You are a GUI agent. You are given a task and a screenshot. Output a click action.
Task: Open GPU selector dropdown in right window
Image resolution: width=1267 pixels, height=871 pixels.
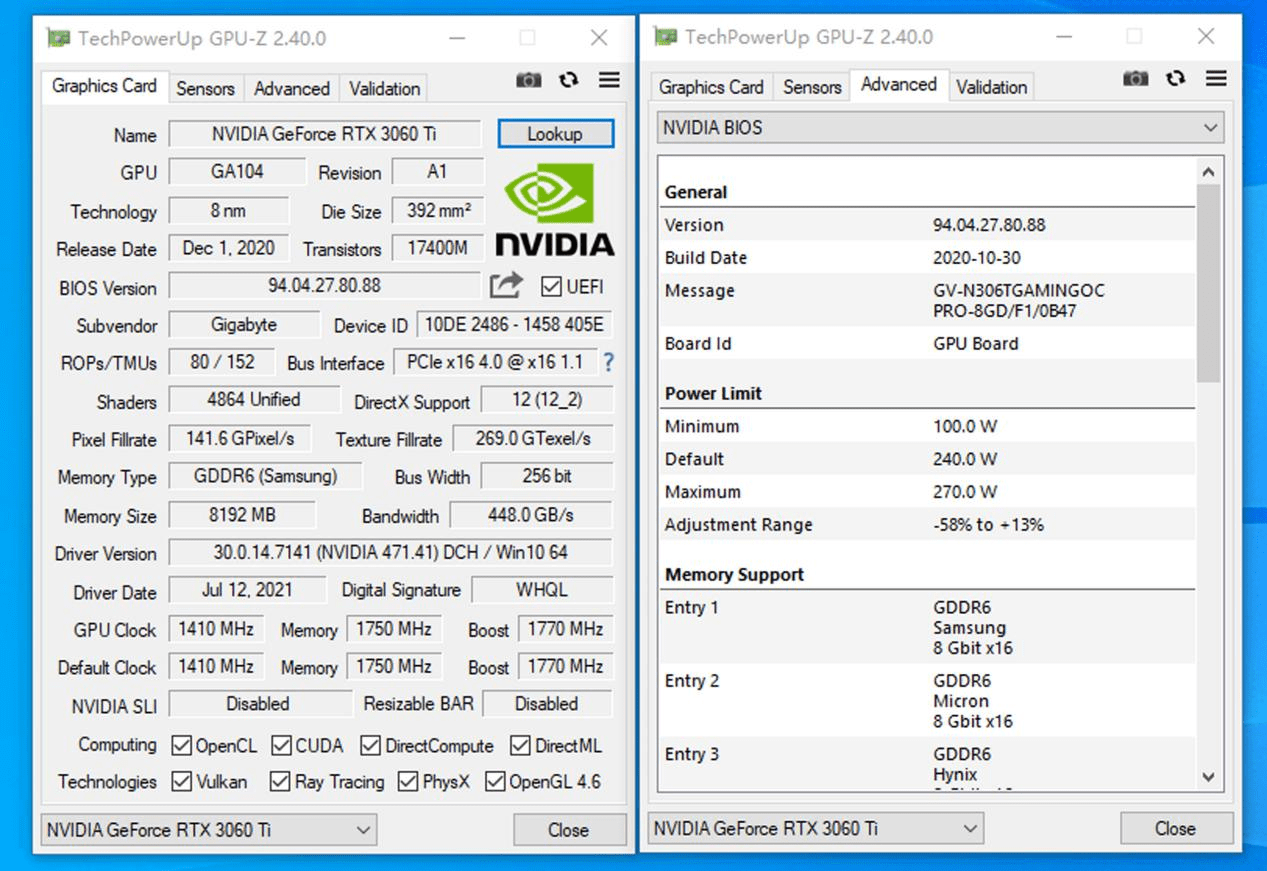816,829
